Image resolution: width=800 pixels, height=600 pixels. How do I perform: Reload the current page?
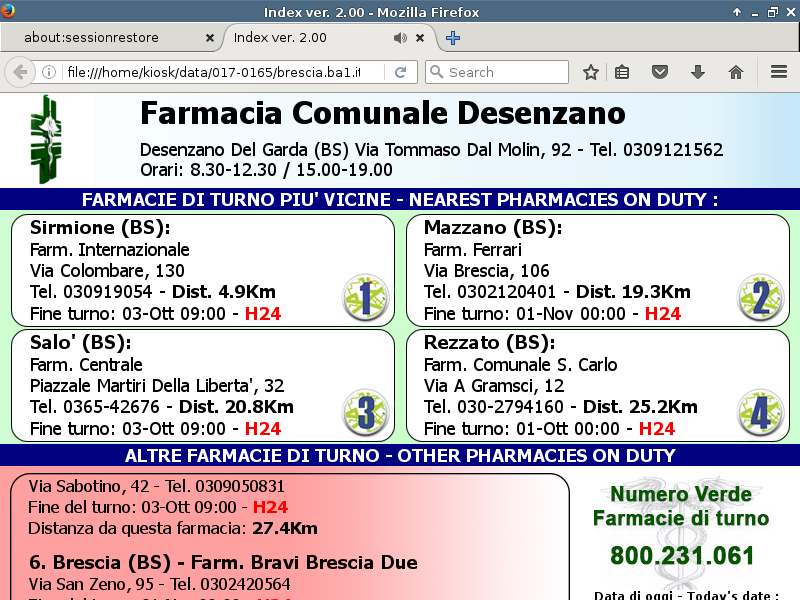coord(400,72)
